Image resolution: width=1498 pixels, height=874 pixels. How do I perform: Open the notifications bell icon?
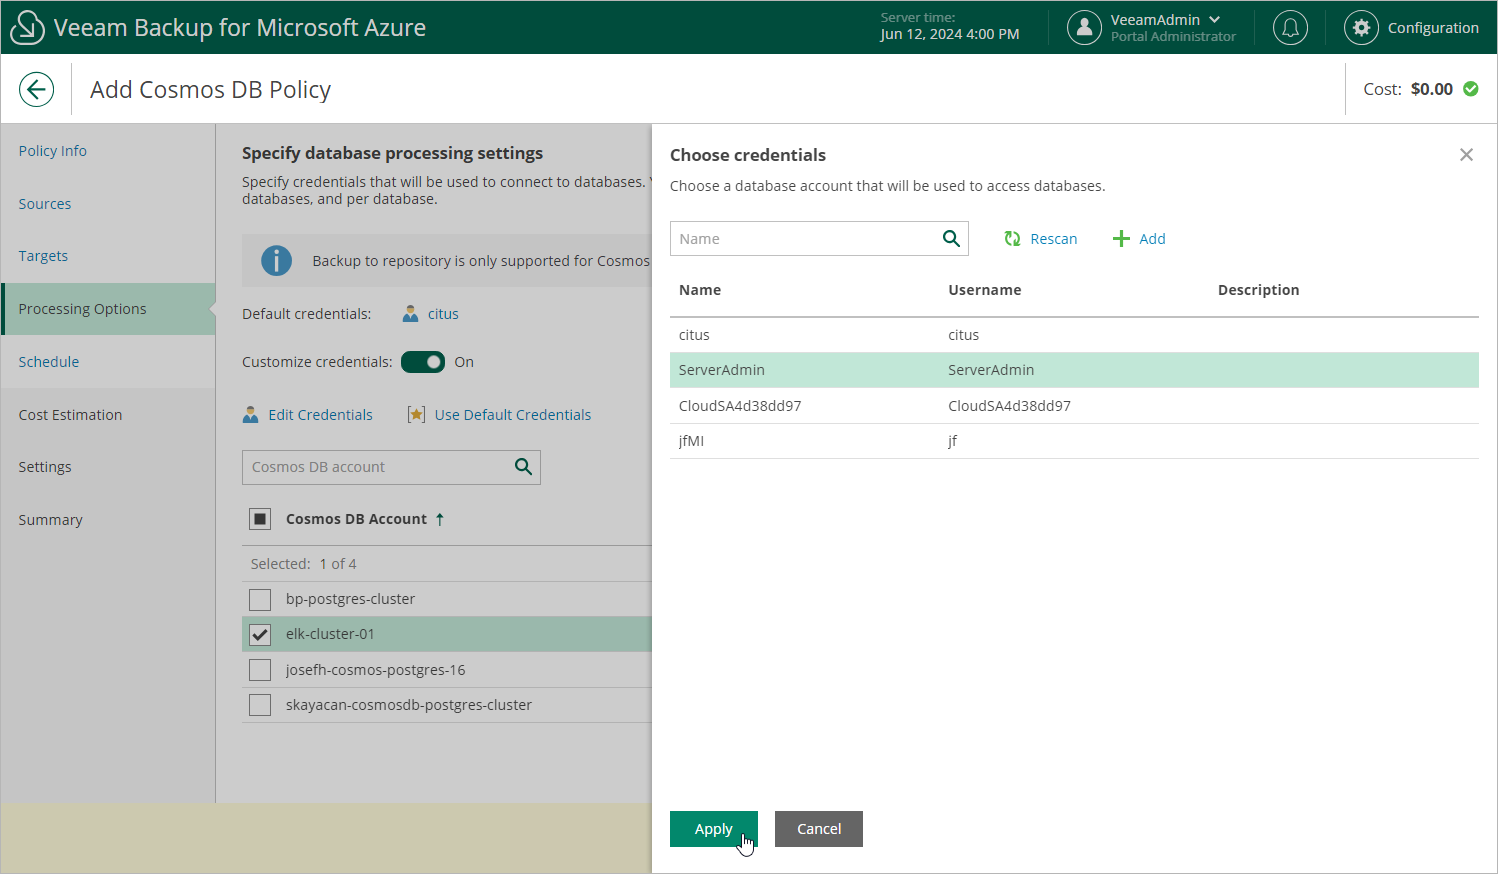(x=1290, y=28)
